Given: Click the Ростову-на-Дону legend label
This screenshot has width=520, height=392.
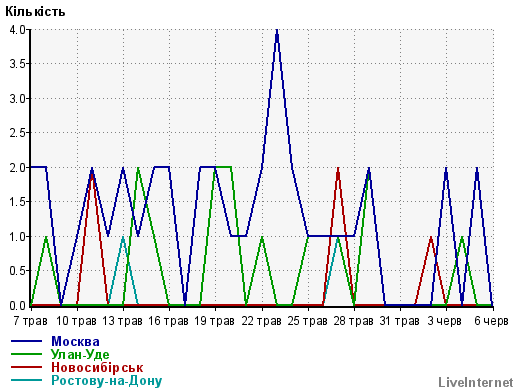Looking at the screenshot, I should click(107, 380).
